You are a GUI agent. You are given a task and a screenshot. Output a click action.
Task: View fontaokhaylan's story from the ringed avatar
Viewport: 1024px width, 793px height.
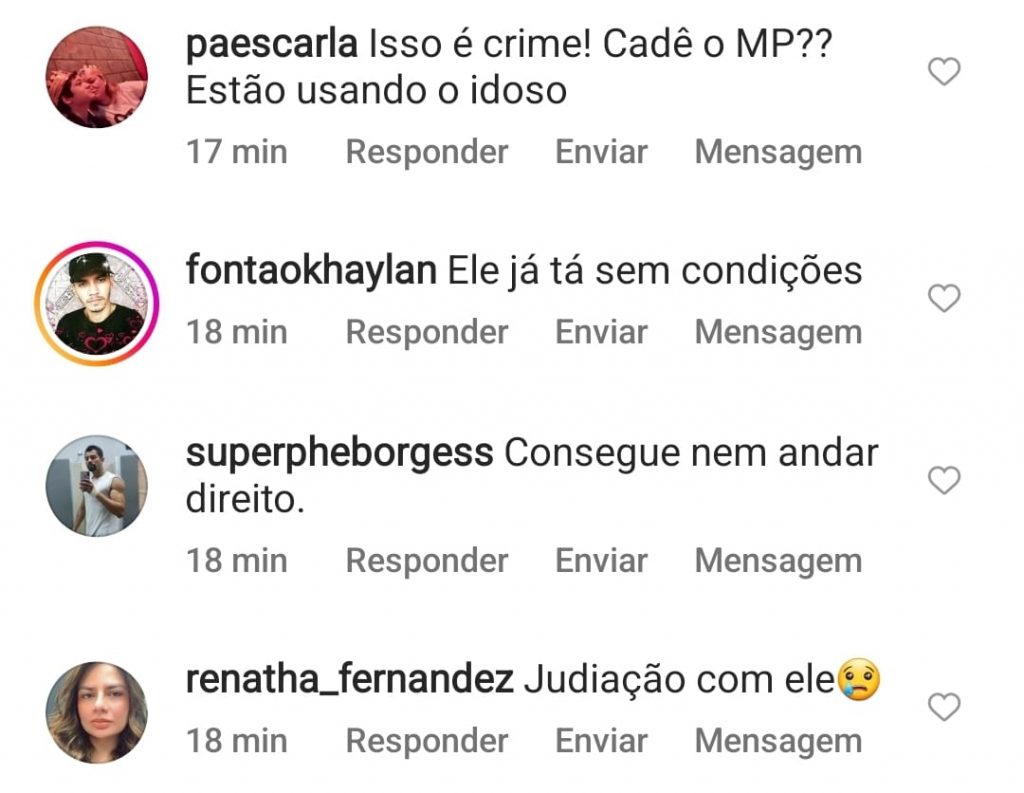(97, 304)
